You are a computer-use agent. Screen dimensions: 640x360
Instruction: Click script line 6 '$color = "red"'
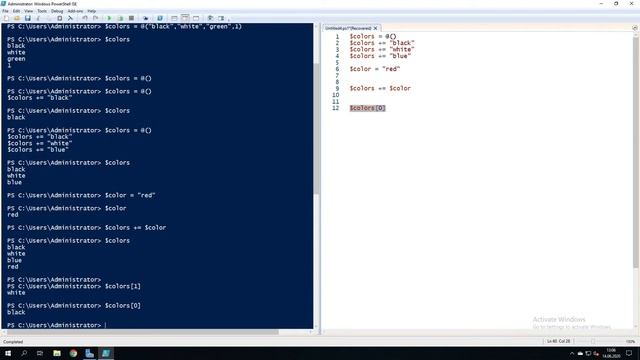click(375, 69)
